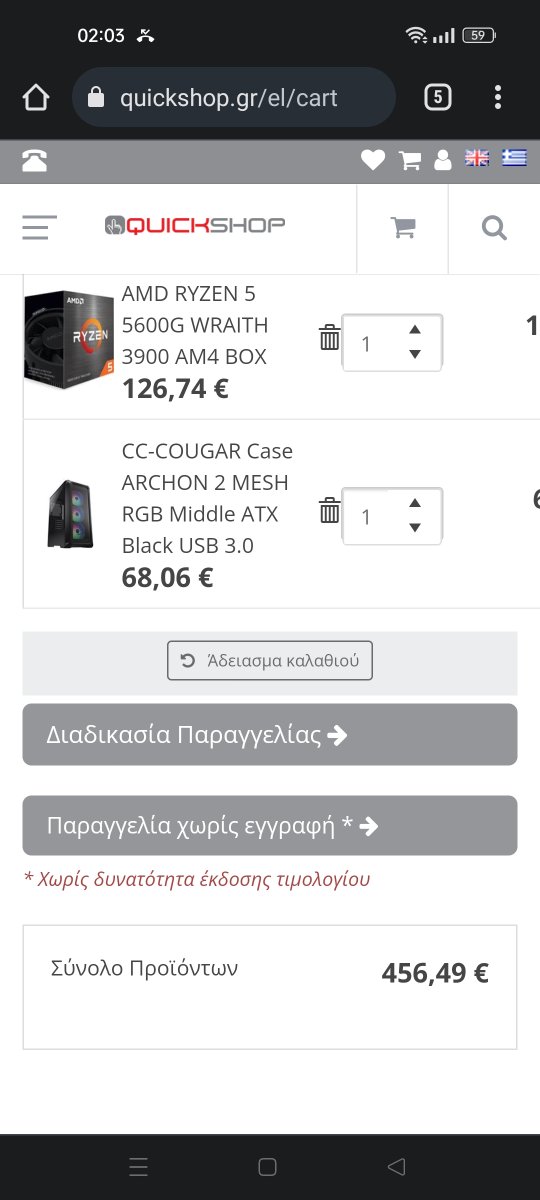The image size is (540, 1200).
Task: Tap the phone contact icon
Action: [x=35, y=160]
